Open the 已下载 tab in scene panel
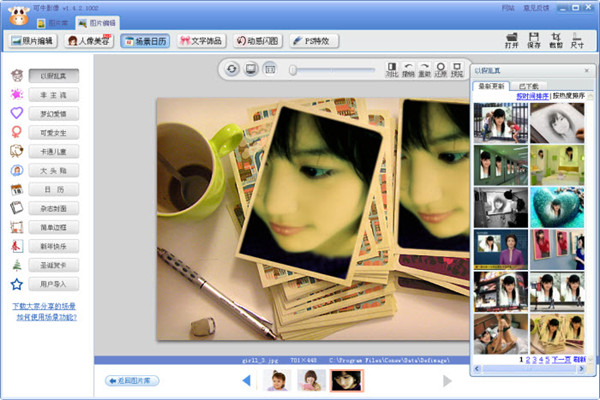This screenshot has height=400, width=600. click(530, 86)
